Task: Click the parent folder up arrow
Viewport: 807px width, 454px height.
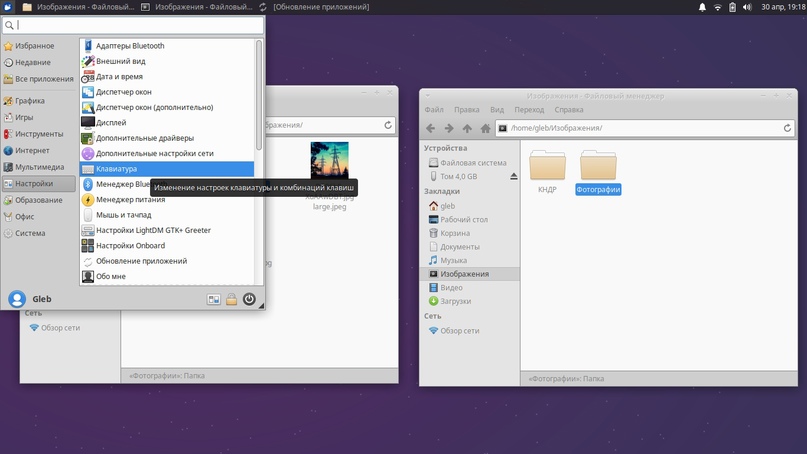Action: point(467,128)
